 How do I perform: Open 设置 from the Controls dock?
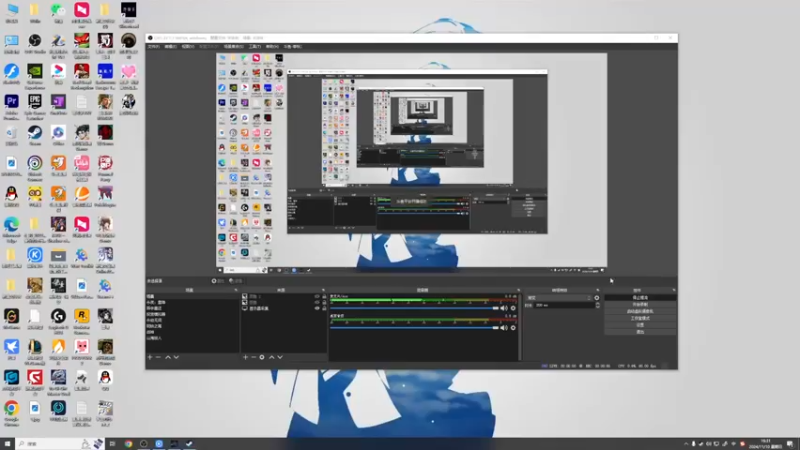pyautogui.click(x=640, y=325)
